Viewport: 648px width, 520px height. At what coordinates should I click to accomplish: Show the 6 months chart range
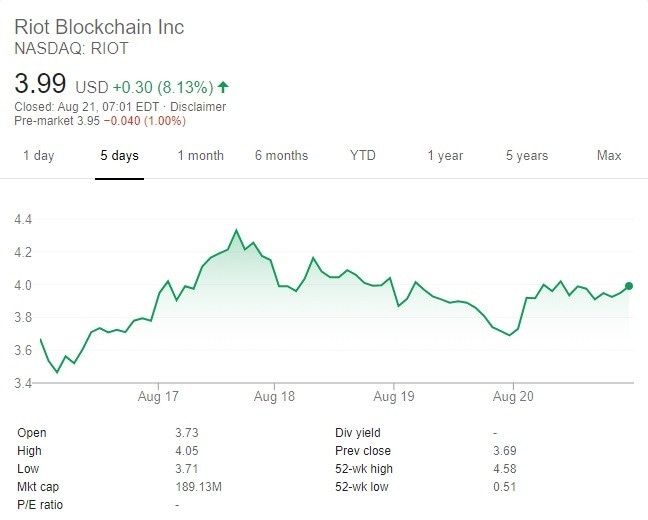pyautogui.click(x=281, y=156)
